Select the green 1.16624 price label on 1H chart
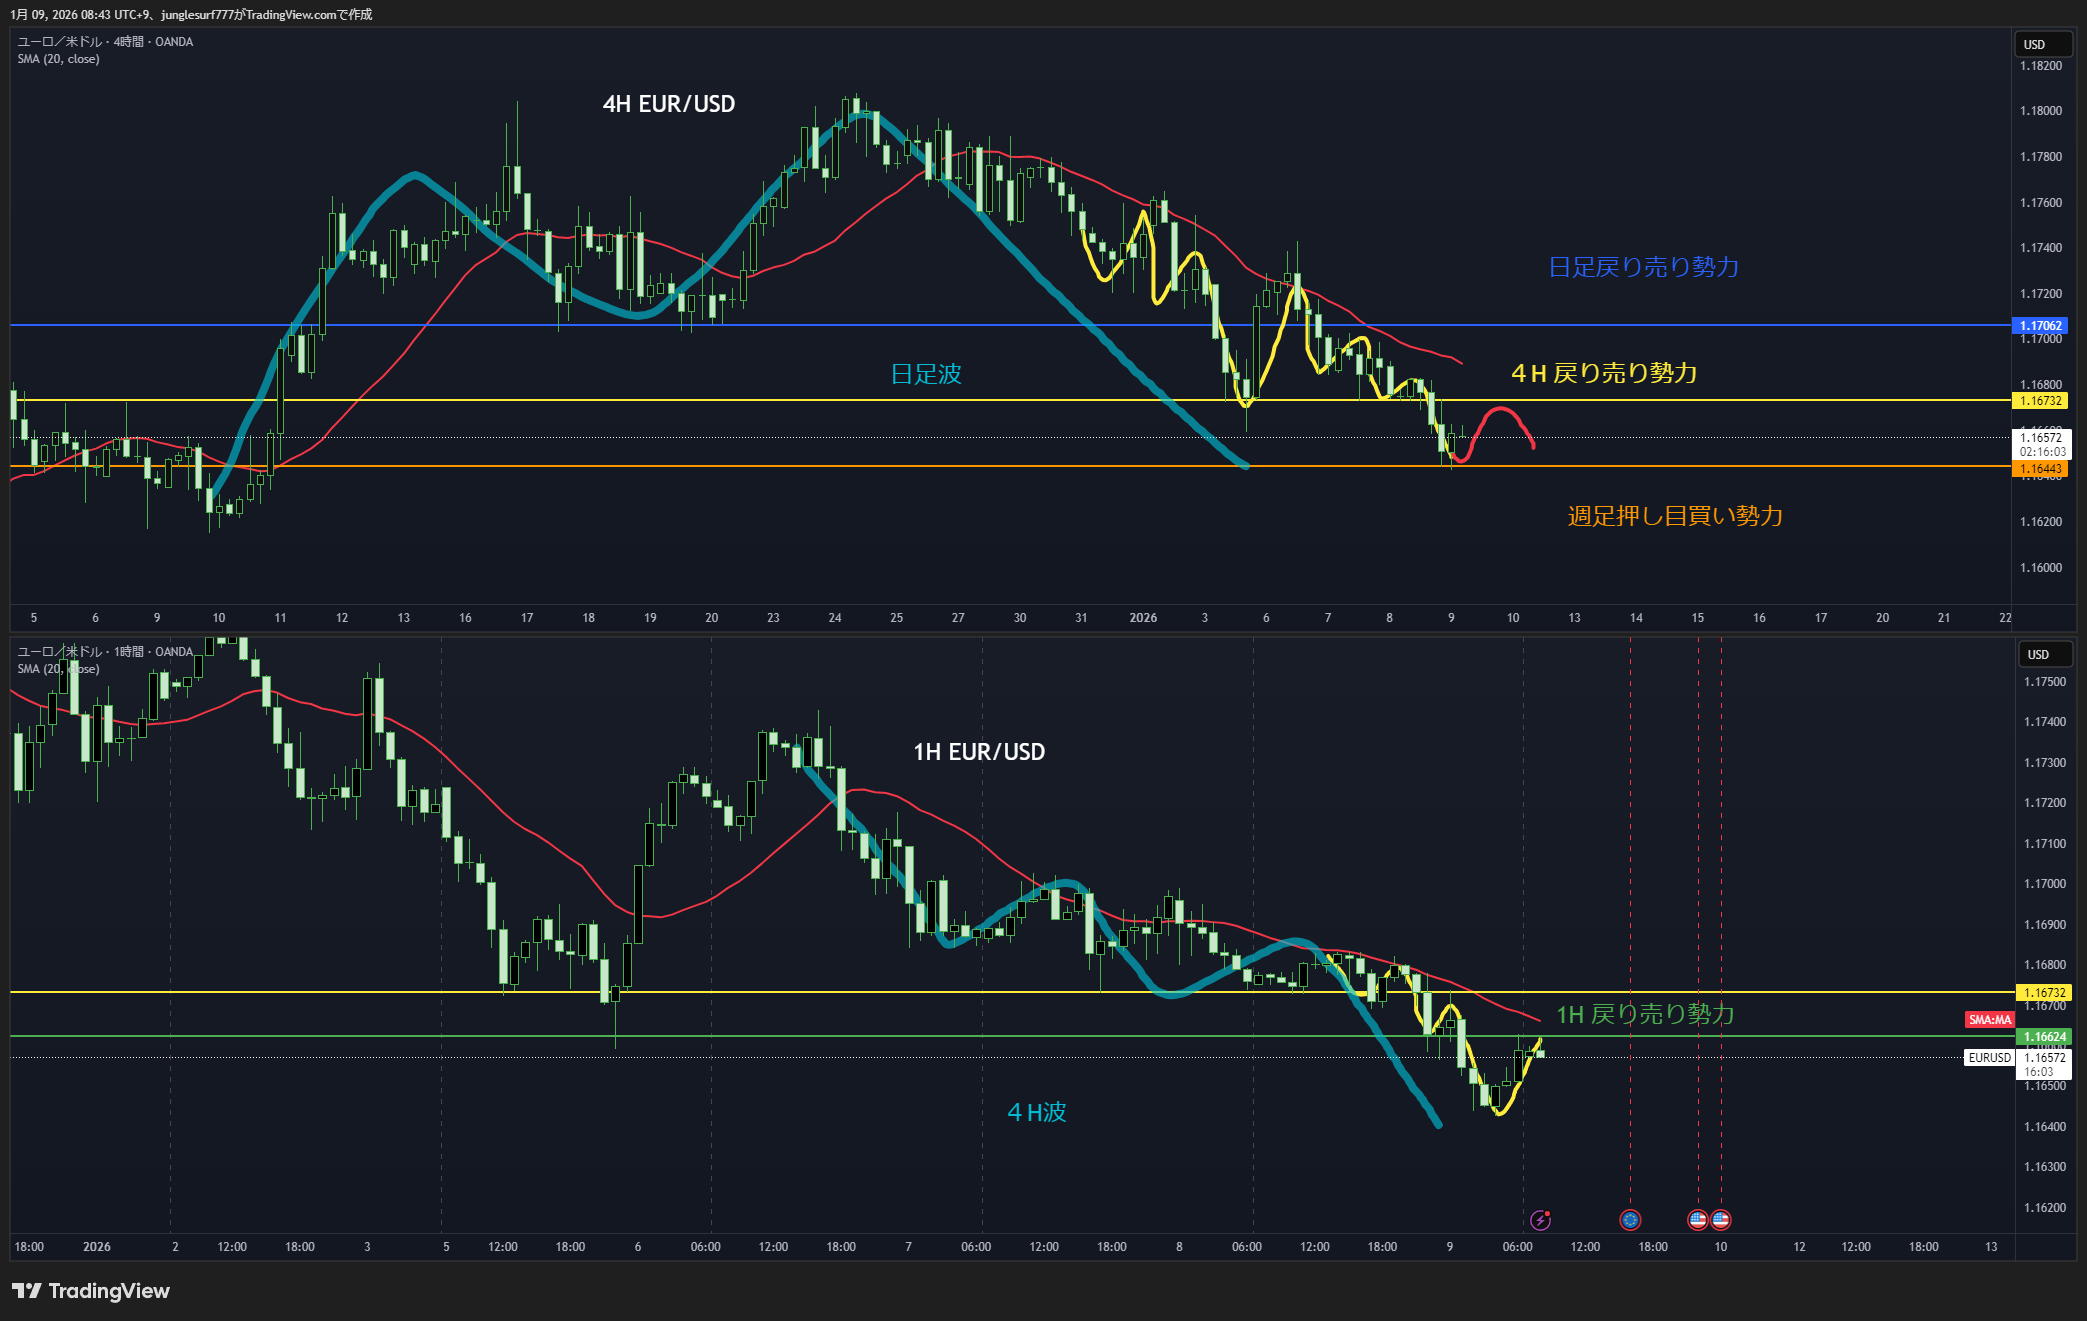The image size is (2087, 1321). click(2044, 1037)
